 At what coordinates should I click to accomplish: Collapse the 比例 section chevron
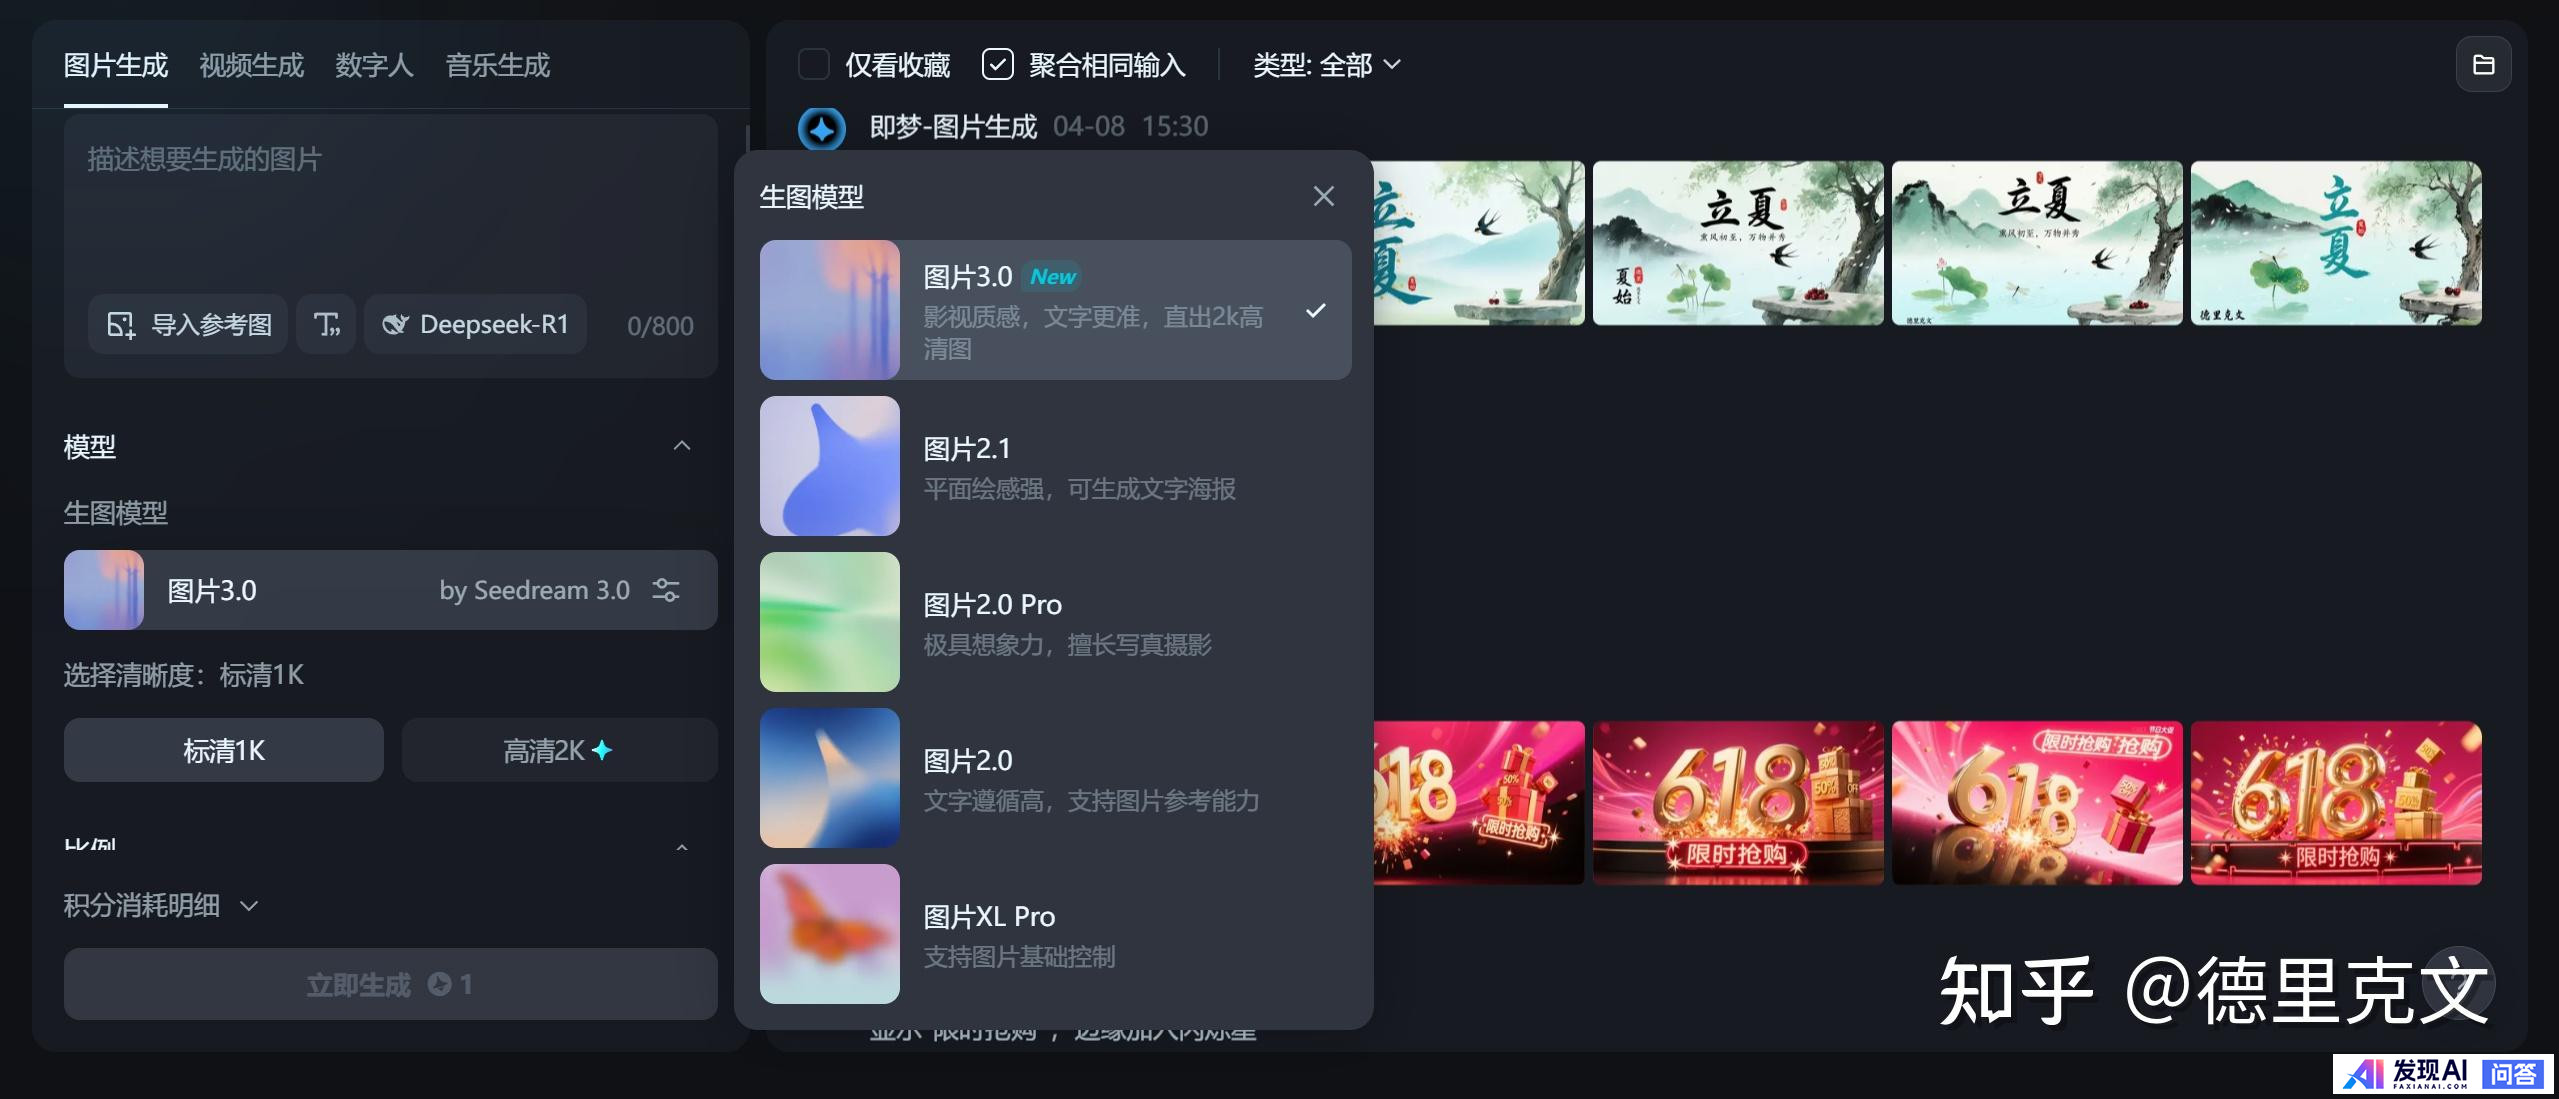click(x=682, y=848)
